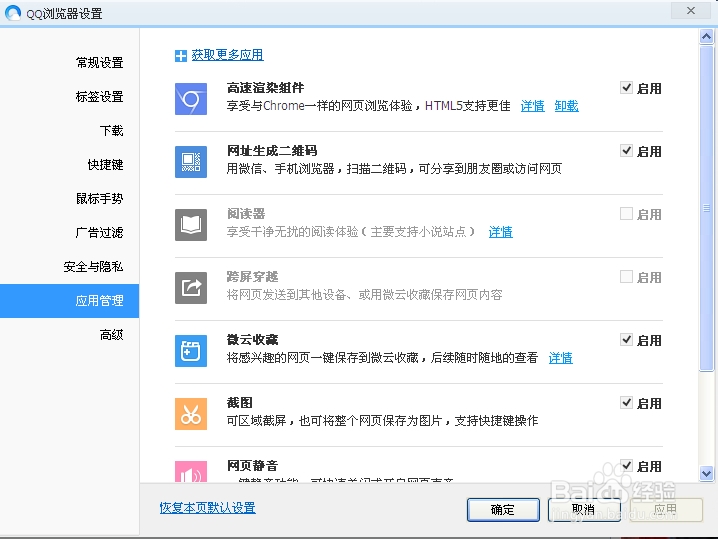Click the 截图 title text

click(x=239, y=403)
